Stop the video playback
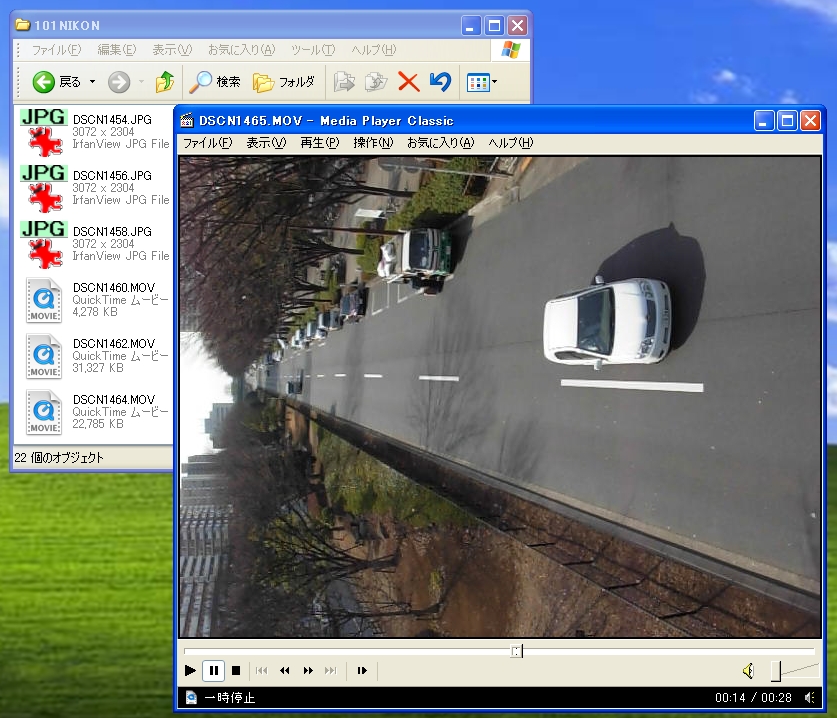The width and height of the screenshot is (837, 718). pyautogui.click(x=236, y=670)
